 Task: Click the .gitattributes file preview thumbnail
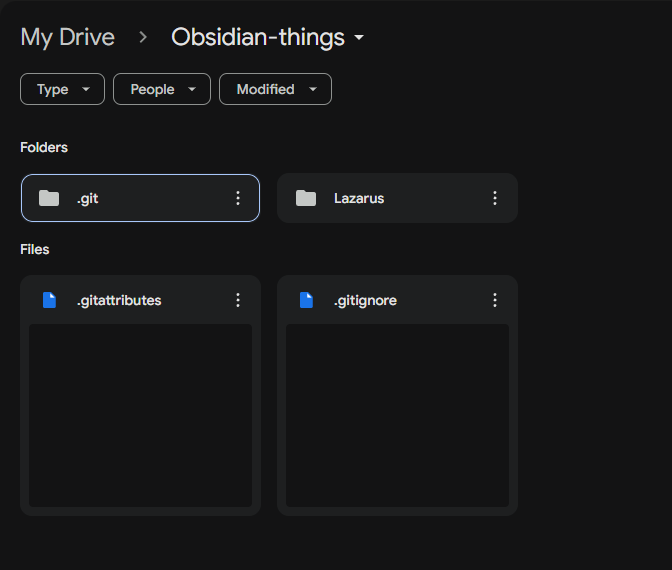point(140,414)
